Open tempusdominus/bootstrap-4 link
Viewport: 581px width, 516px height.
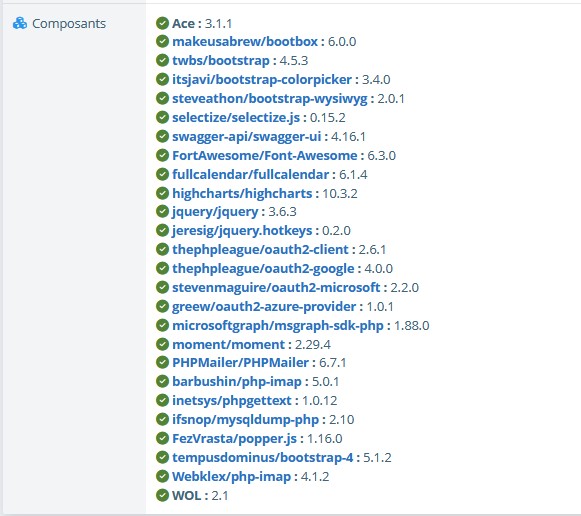pos(263,457)
